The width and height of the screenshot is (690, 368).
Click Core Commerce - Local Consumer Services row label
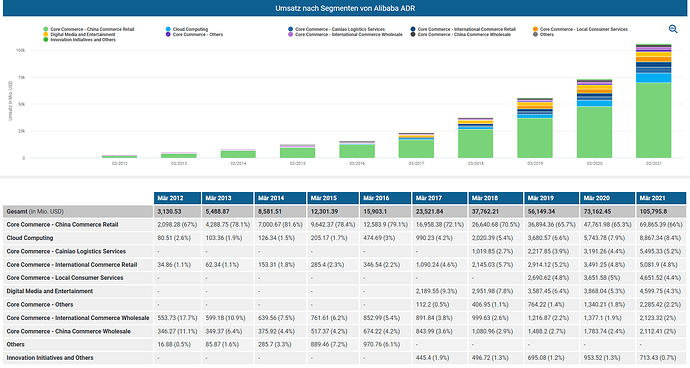pos(65,278)
